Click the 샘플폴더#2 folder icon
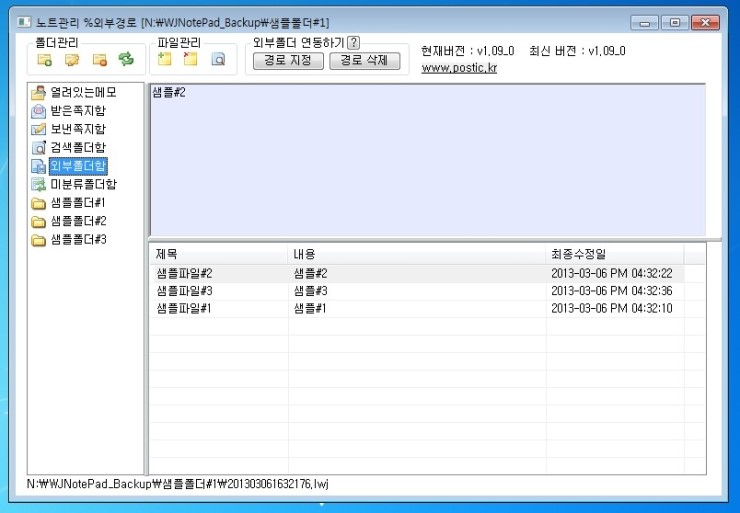The height and width of the screenshot is (513, 740). [38, 221]
